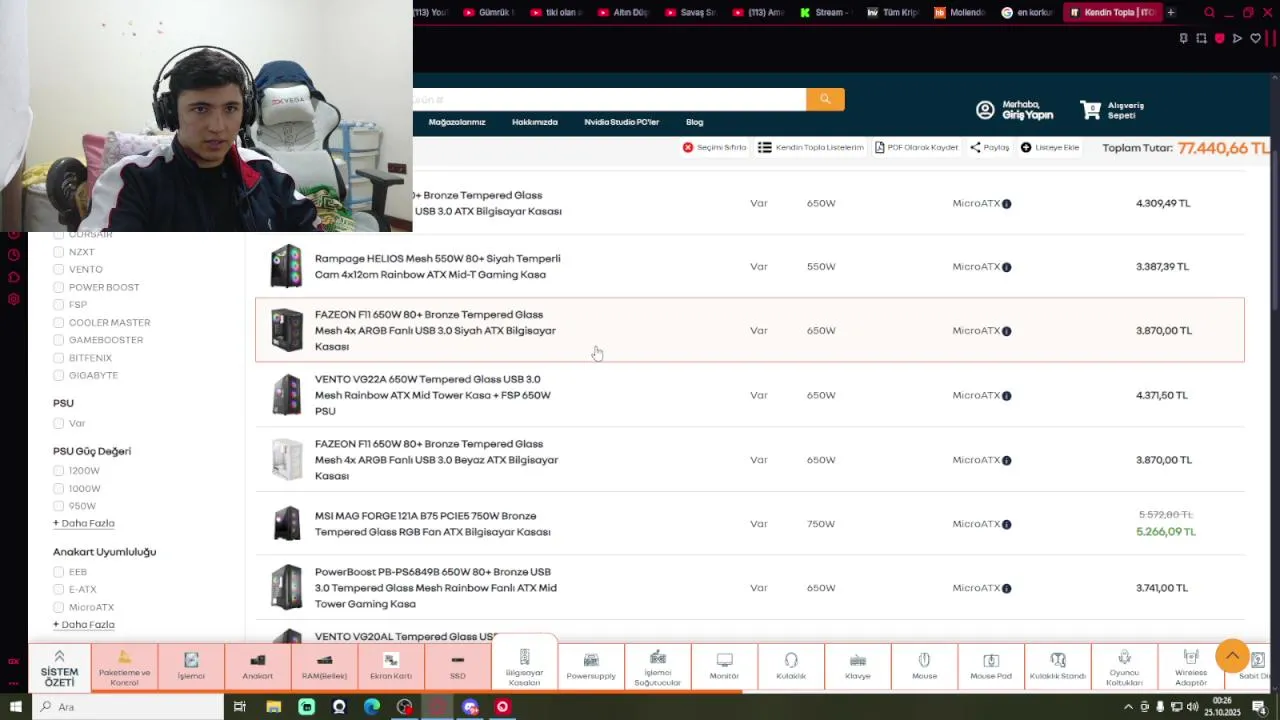
Task: Expand Daha Fazla under PSU Güç Değeri
Action: pyautogui.click(x=84, y=523)
